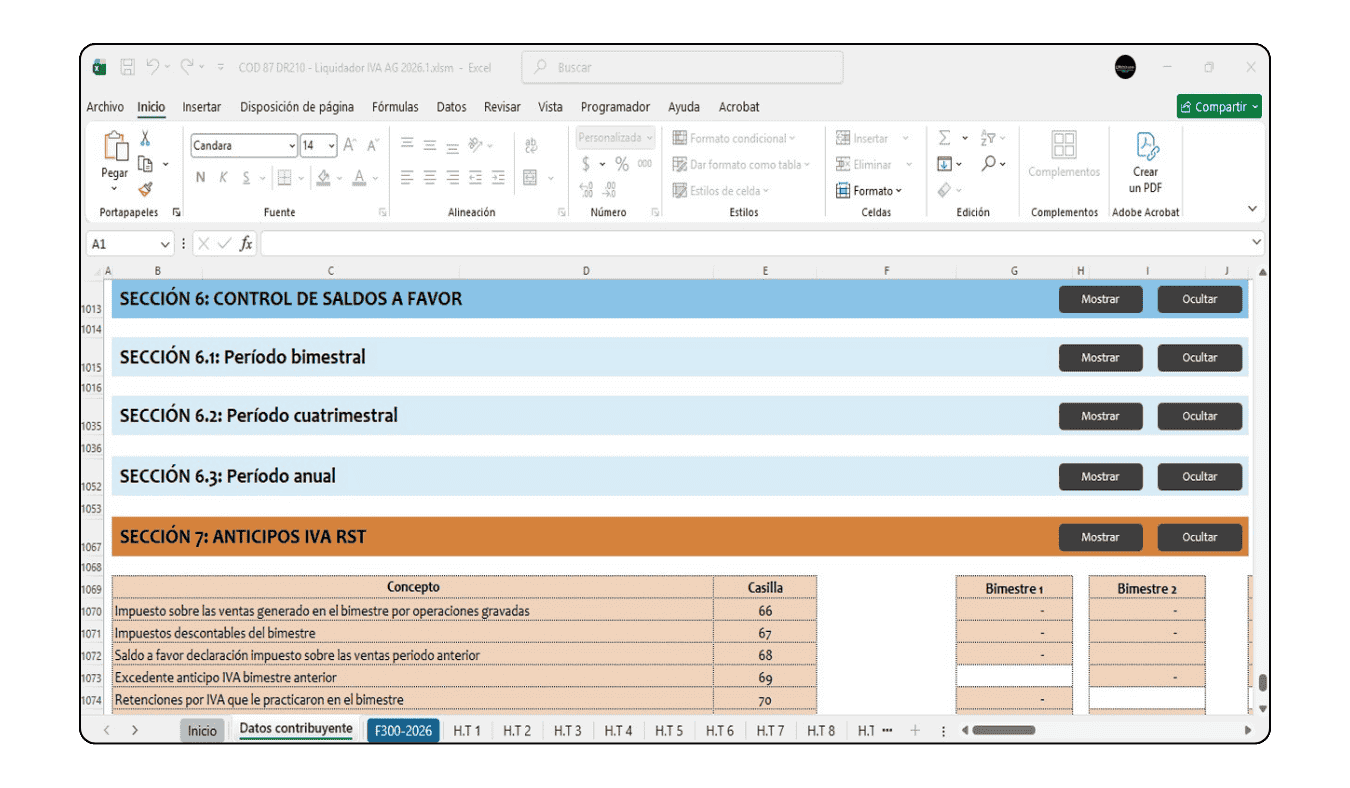Click the percent style icon
This screenshot has height=788, width=1350.
tap(622, 164)
